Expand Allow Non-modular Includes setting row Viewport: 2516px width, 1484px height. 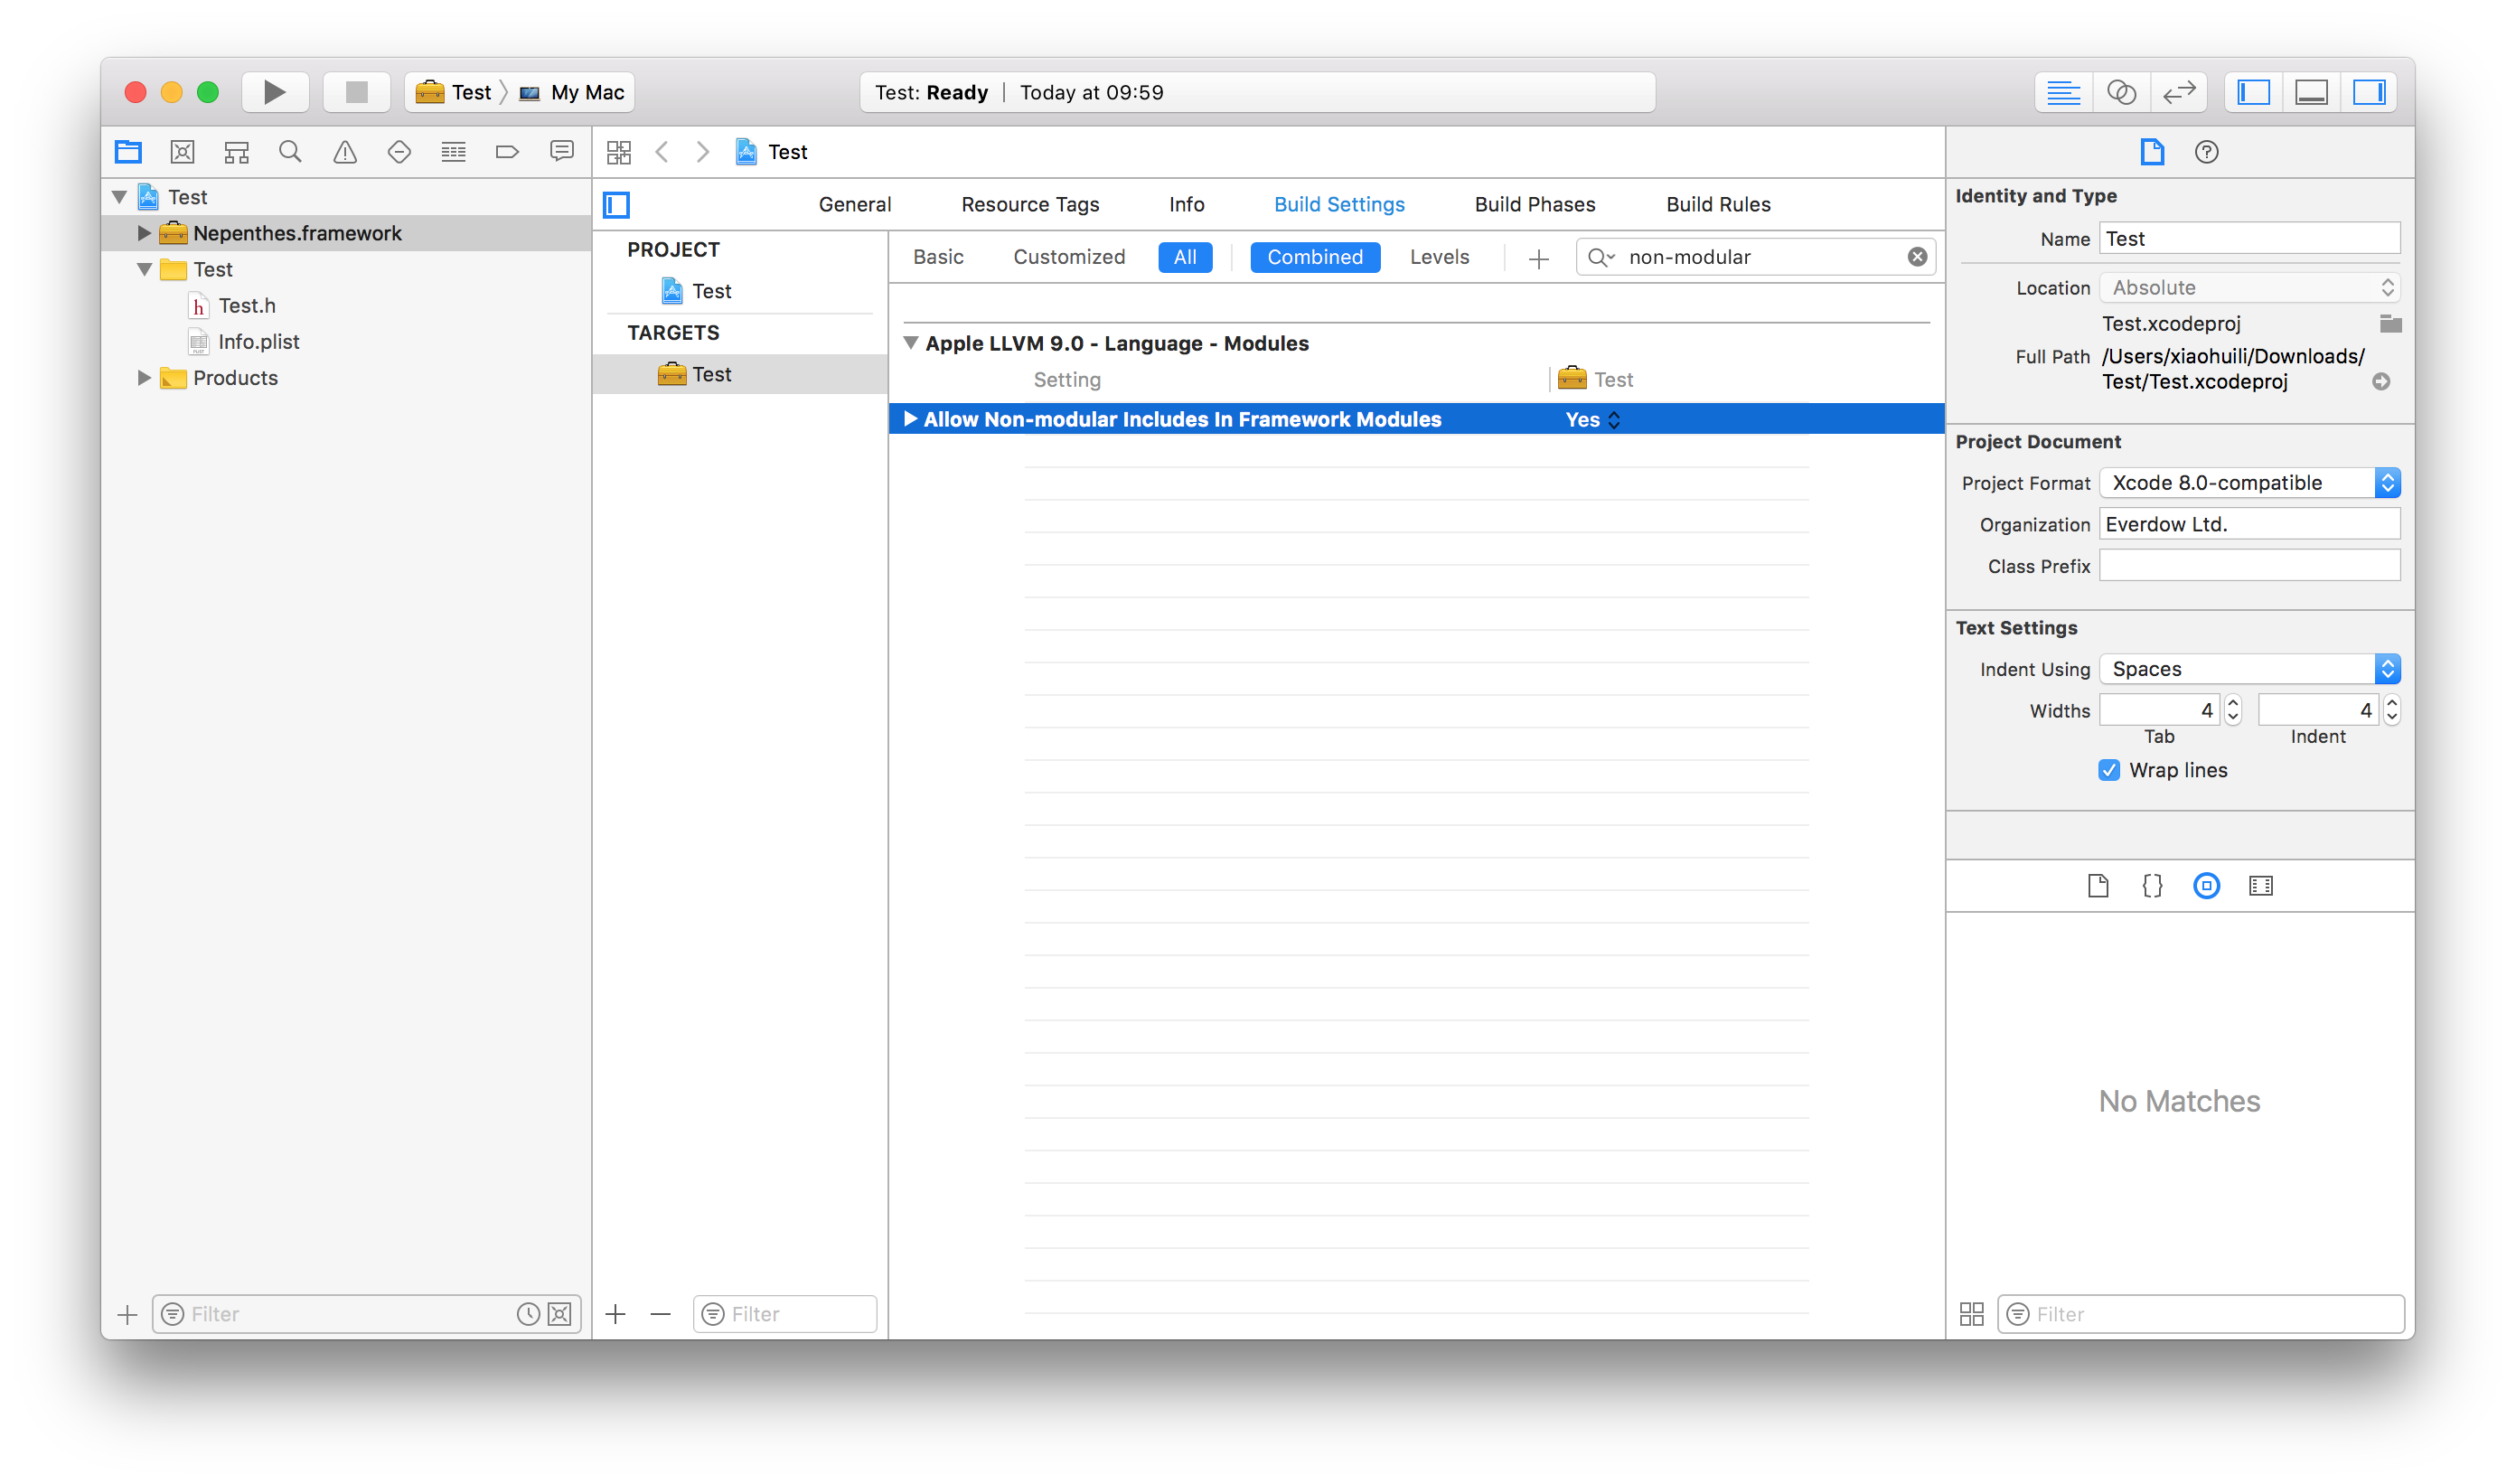tap(910, 419)
